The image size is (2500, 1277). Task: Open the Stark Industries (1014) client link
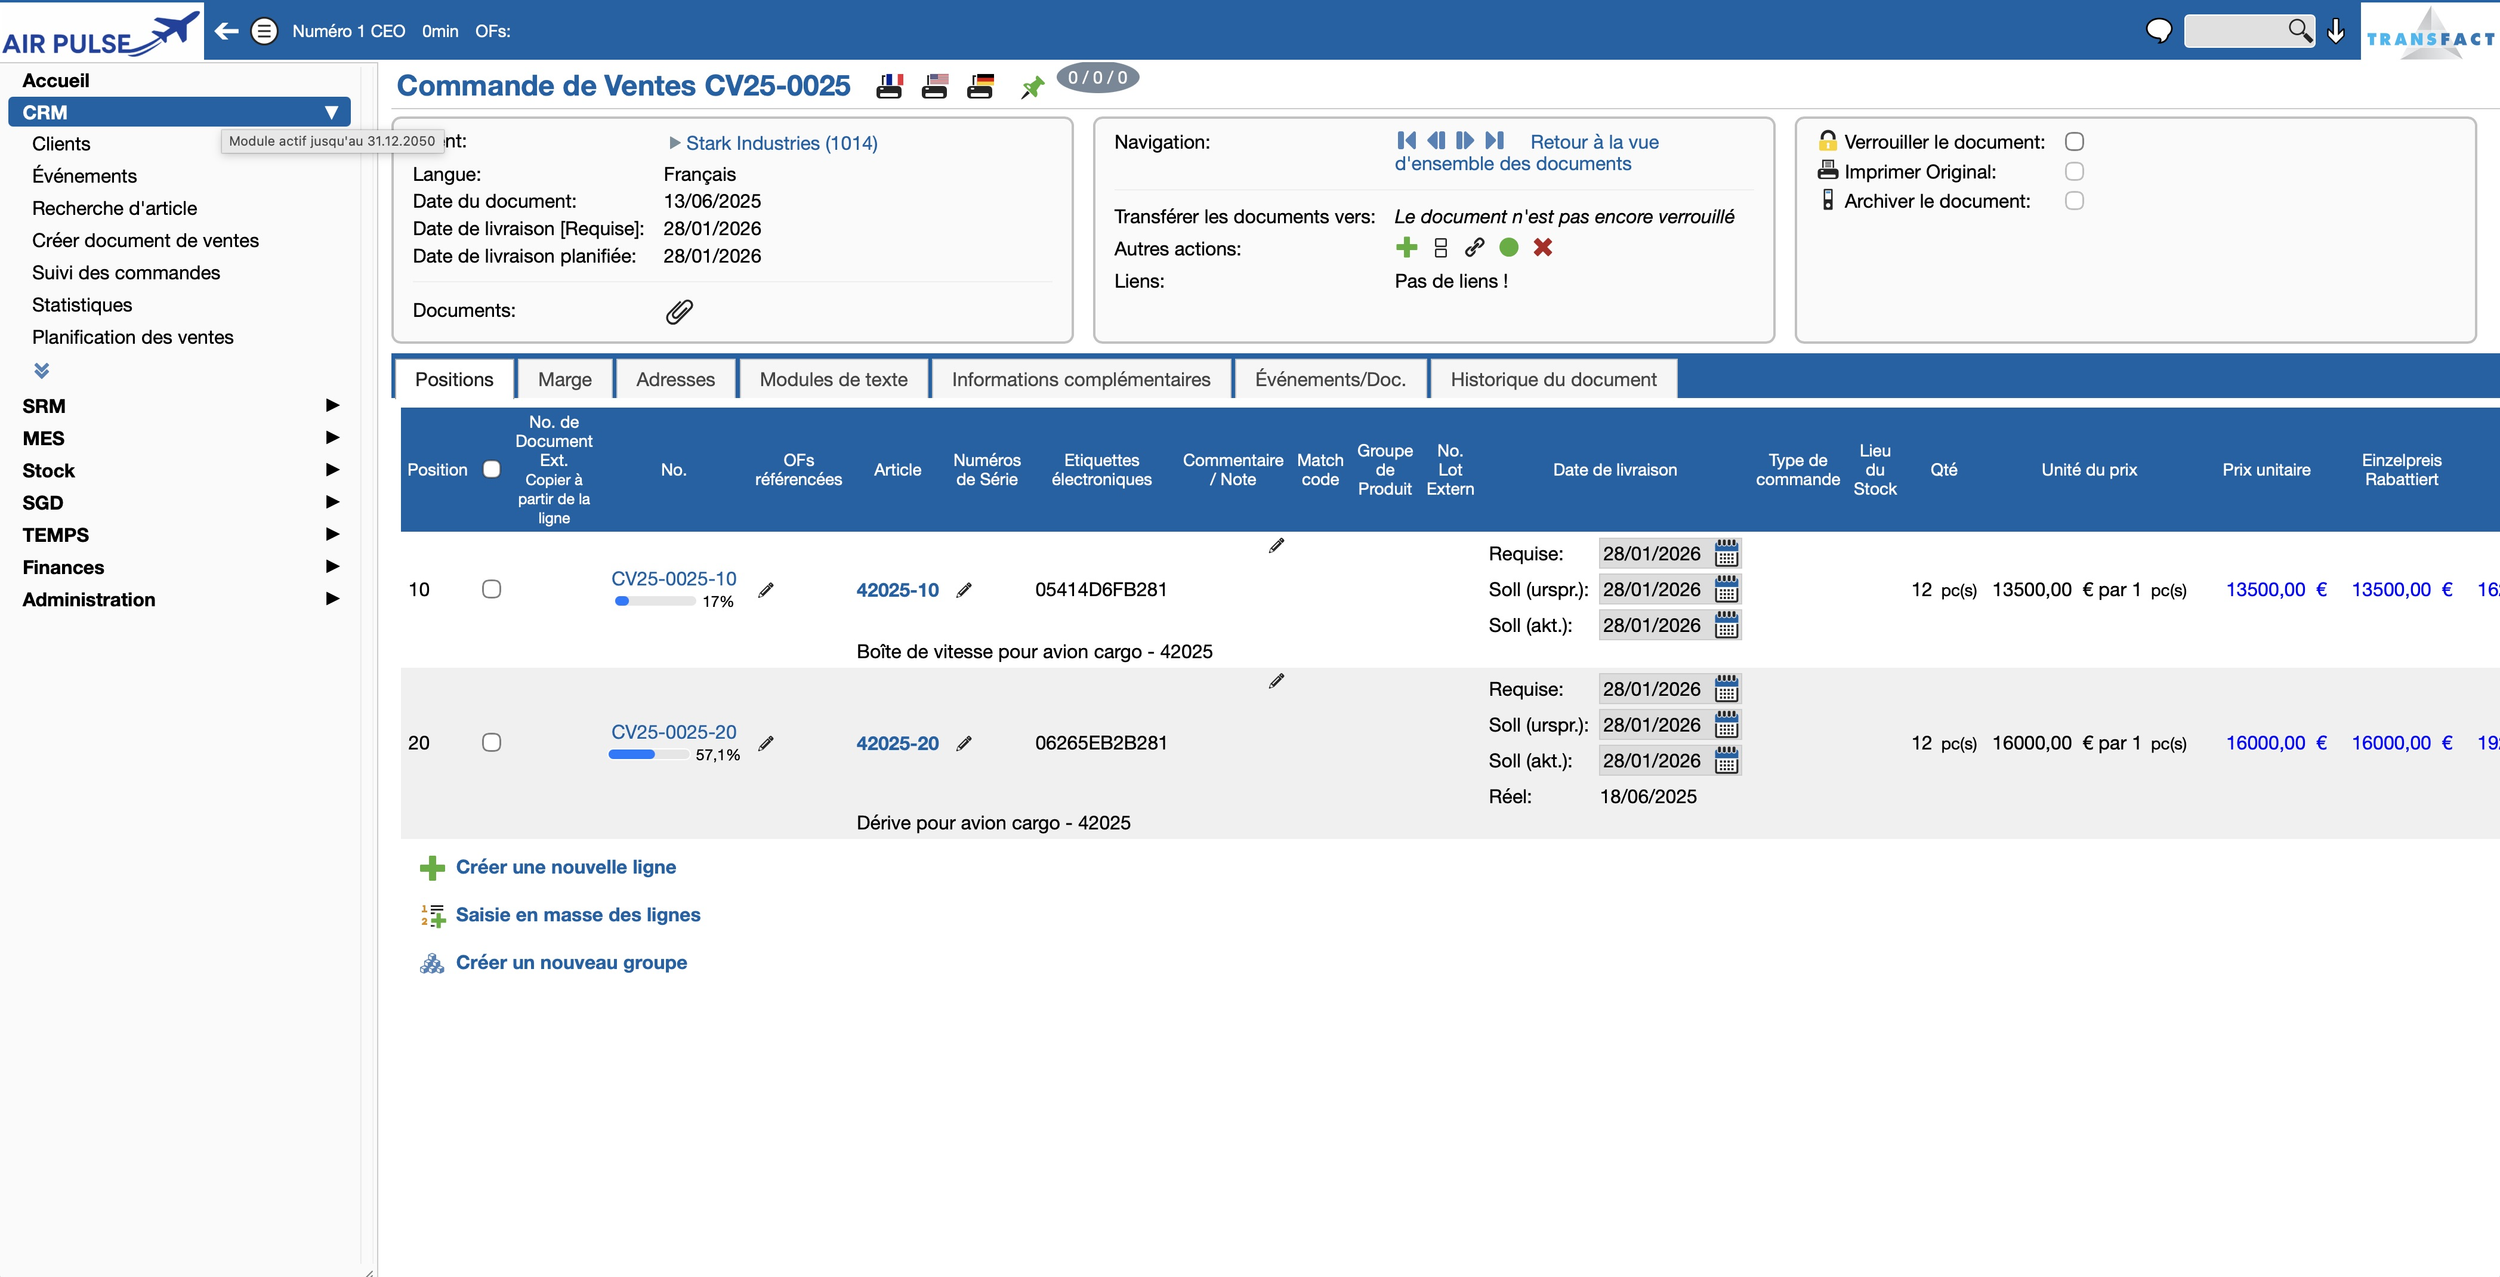pos(781,143)
